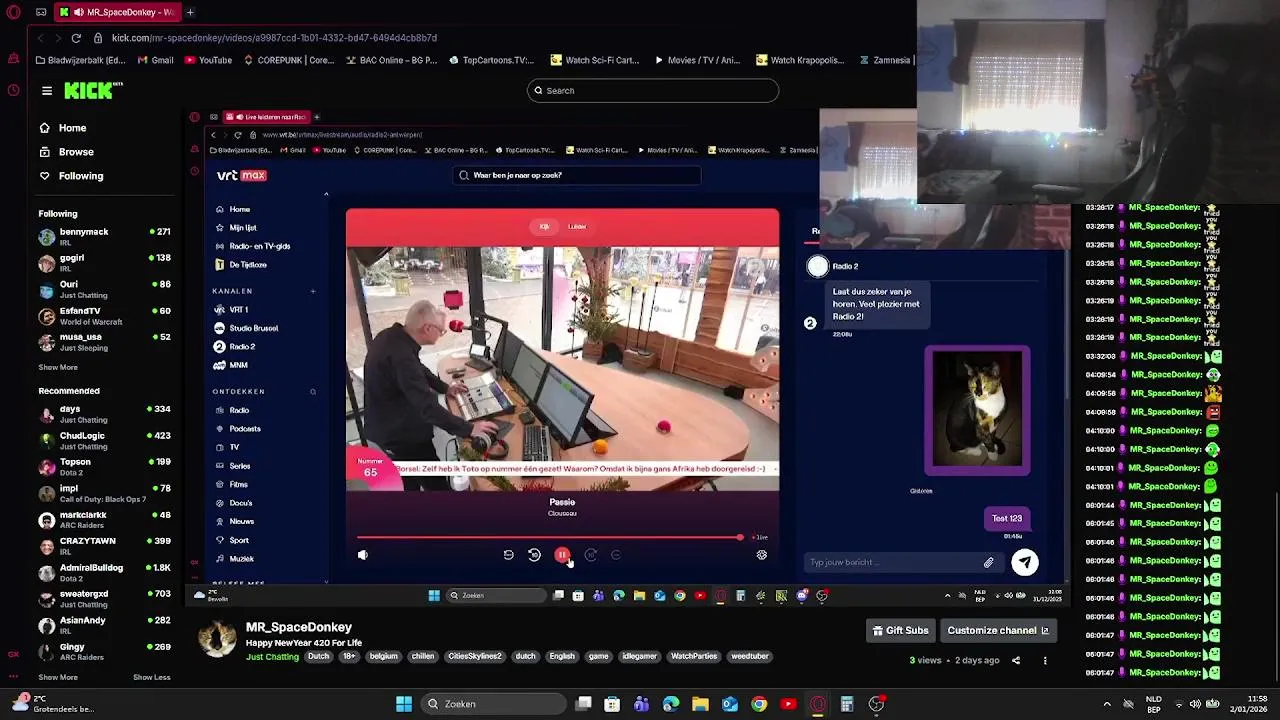This screenshot has width=1280, height=720.
Task: Open the TopCartoons.TV bookmark
Action: coord(491,60)
